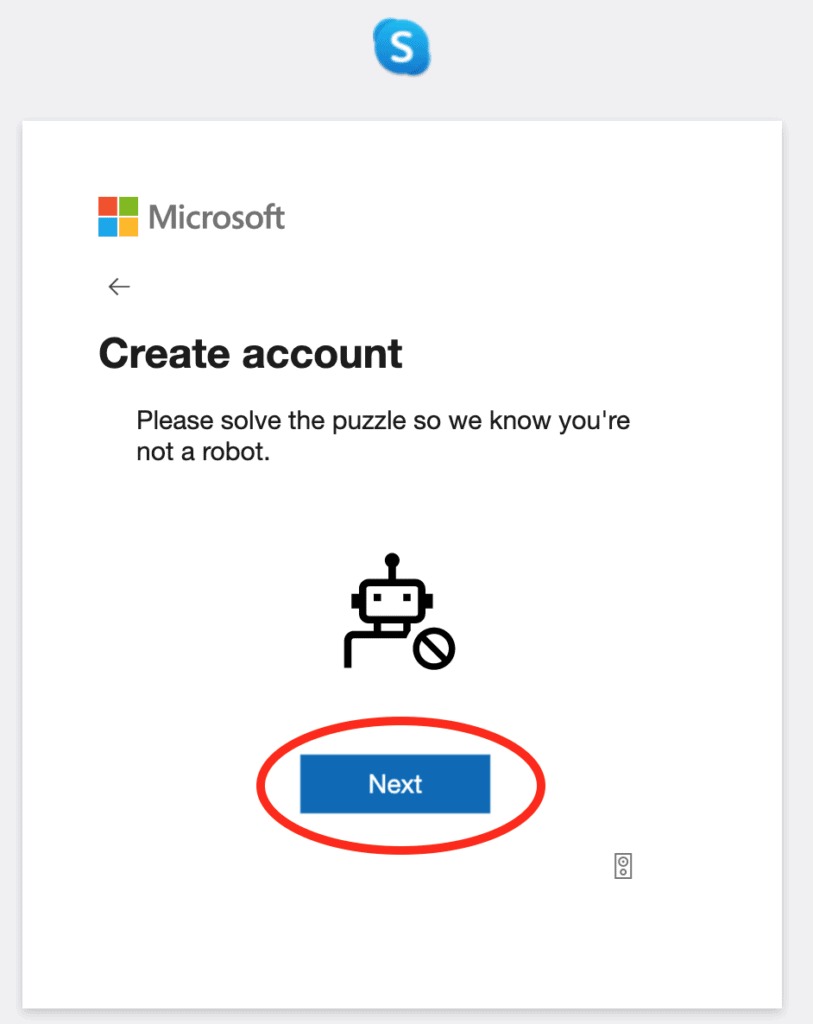Click the yellow square of the Microsoft logo
The height and width of the screenshot is (1024, 813).
pos(128,226)
